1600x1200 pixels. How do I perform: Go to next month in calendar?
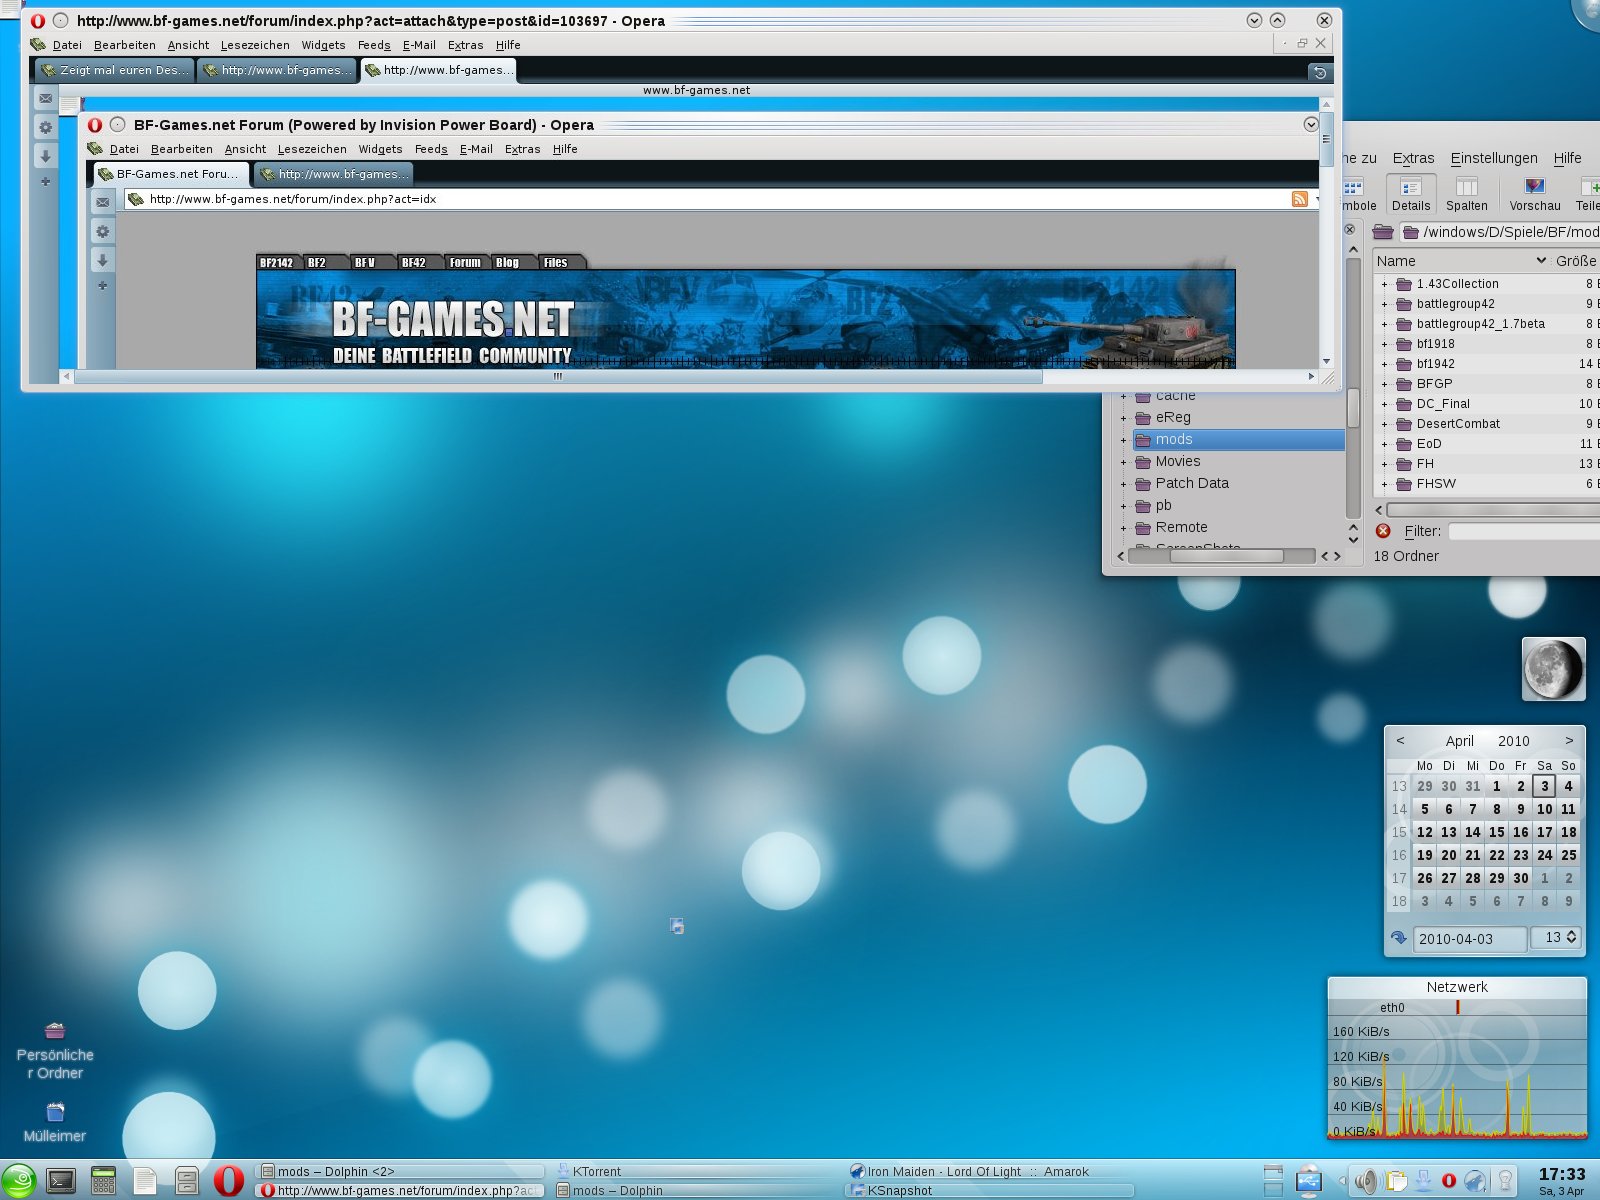point(1569,741)
